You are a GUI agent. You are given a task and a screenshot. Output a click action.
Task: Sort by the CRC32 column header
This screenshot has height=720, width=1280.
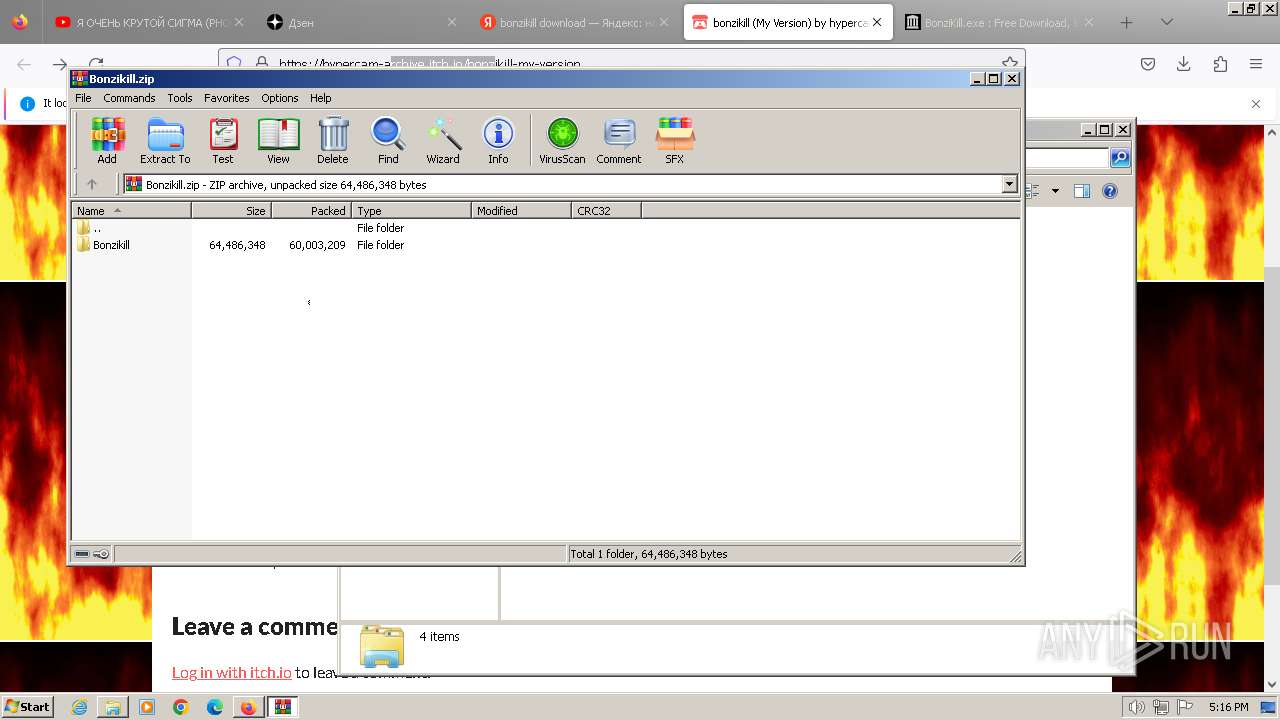[x=606, y=211]
